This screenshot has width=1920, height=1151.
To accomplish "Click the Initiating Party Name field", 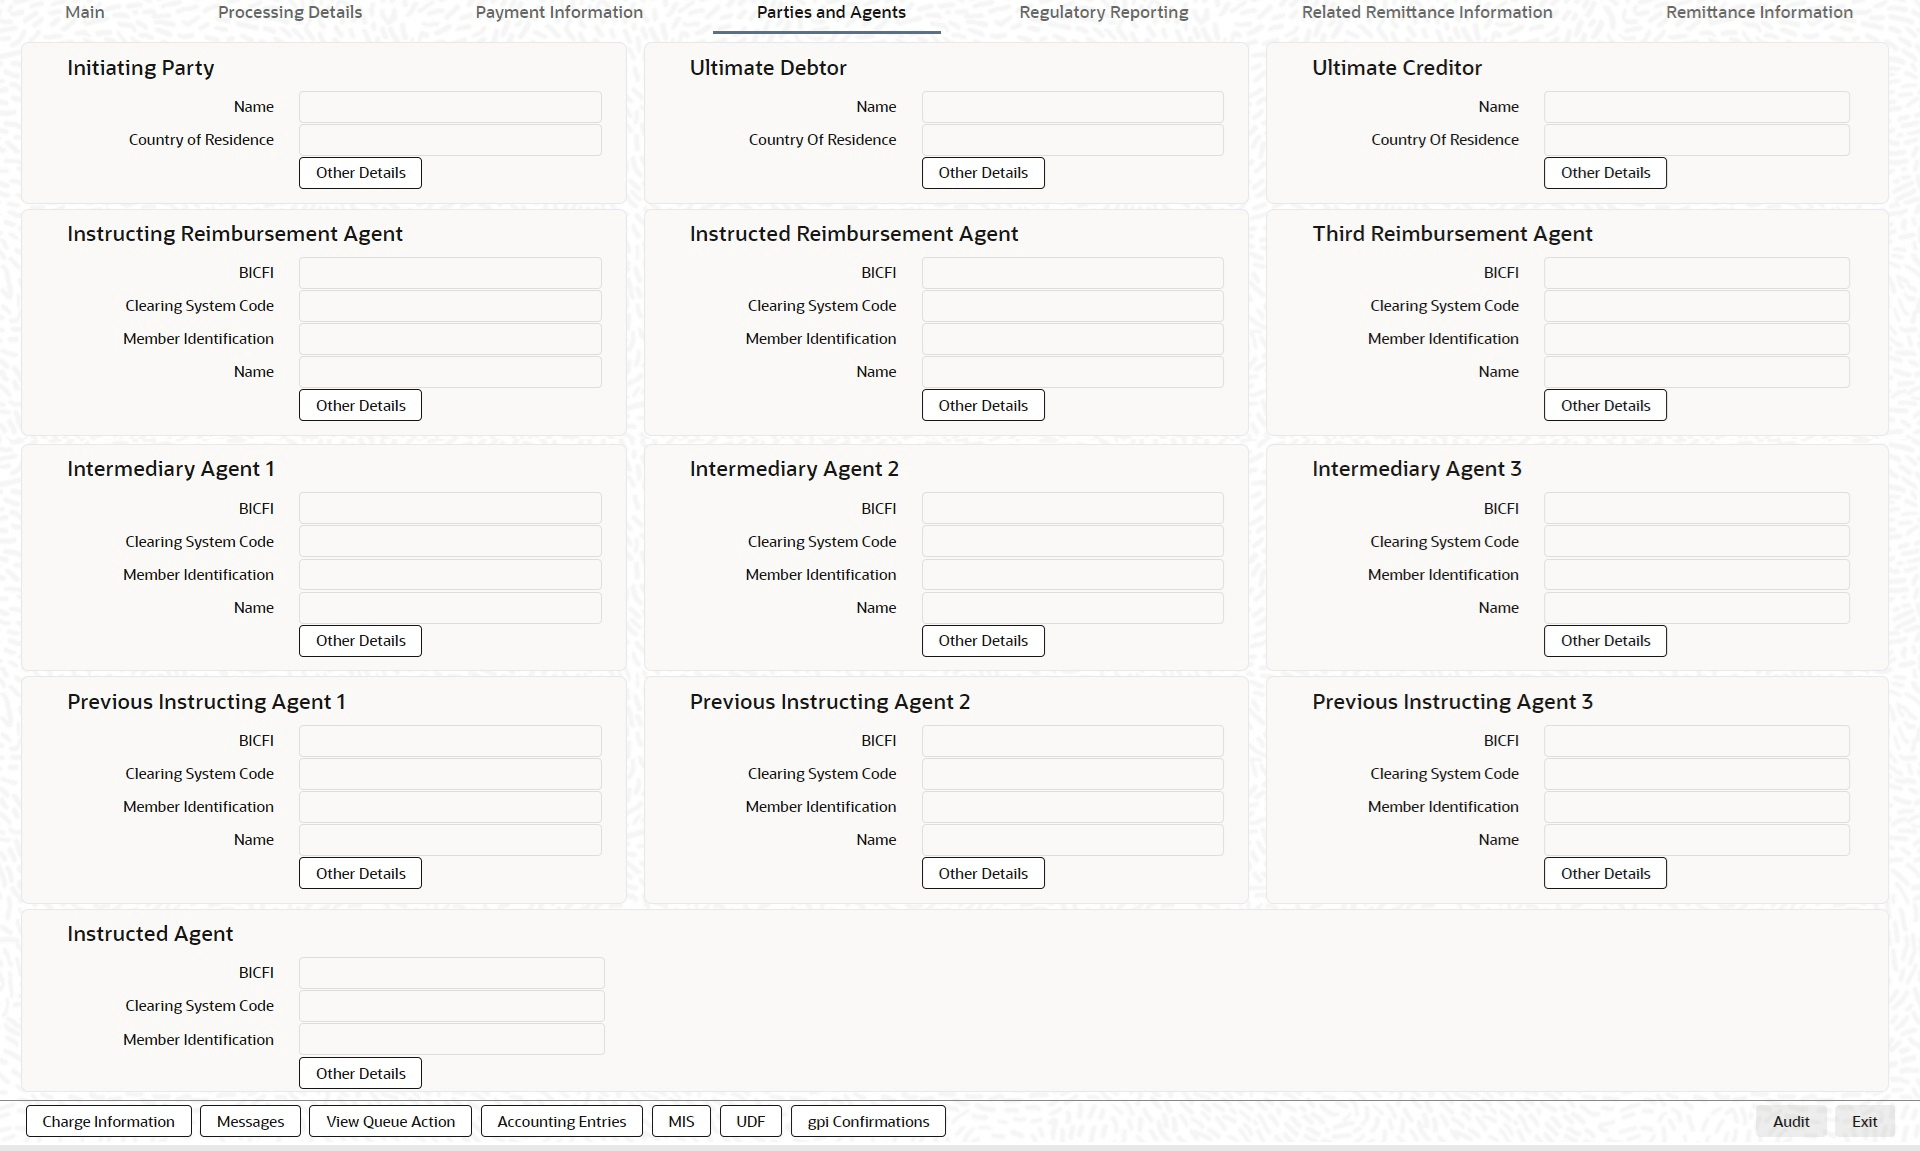I will [x=450, y=107].
